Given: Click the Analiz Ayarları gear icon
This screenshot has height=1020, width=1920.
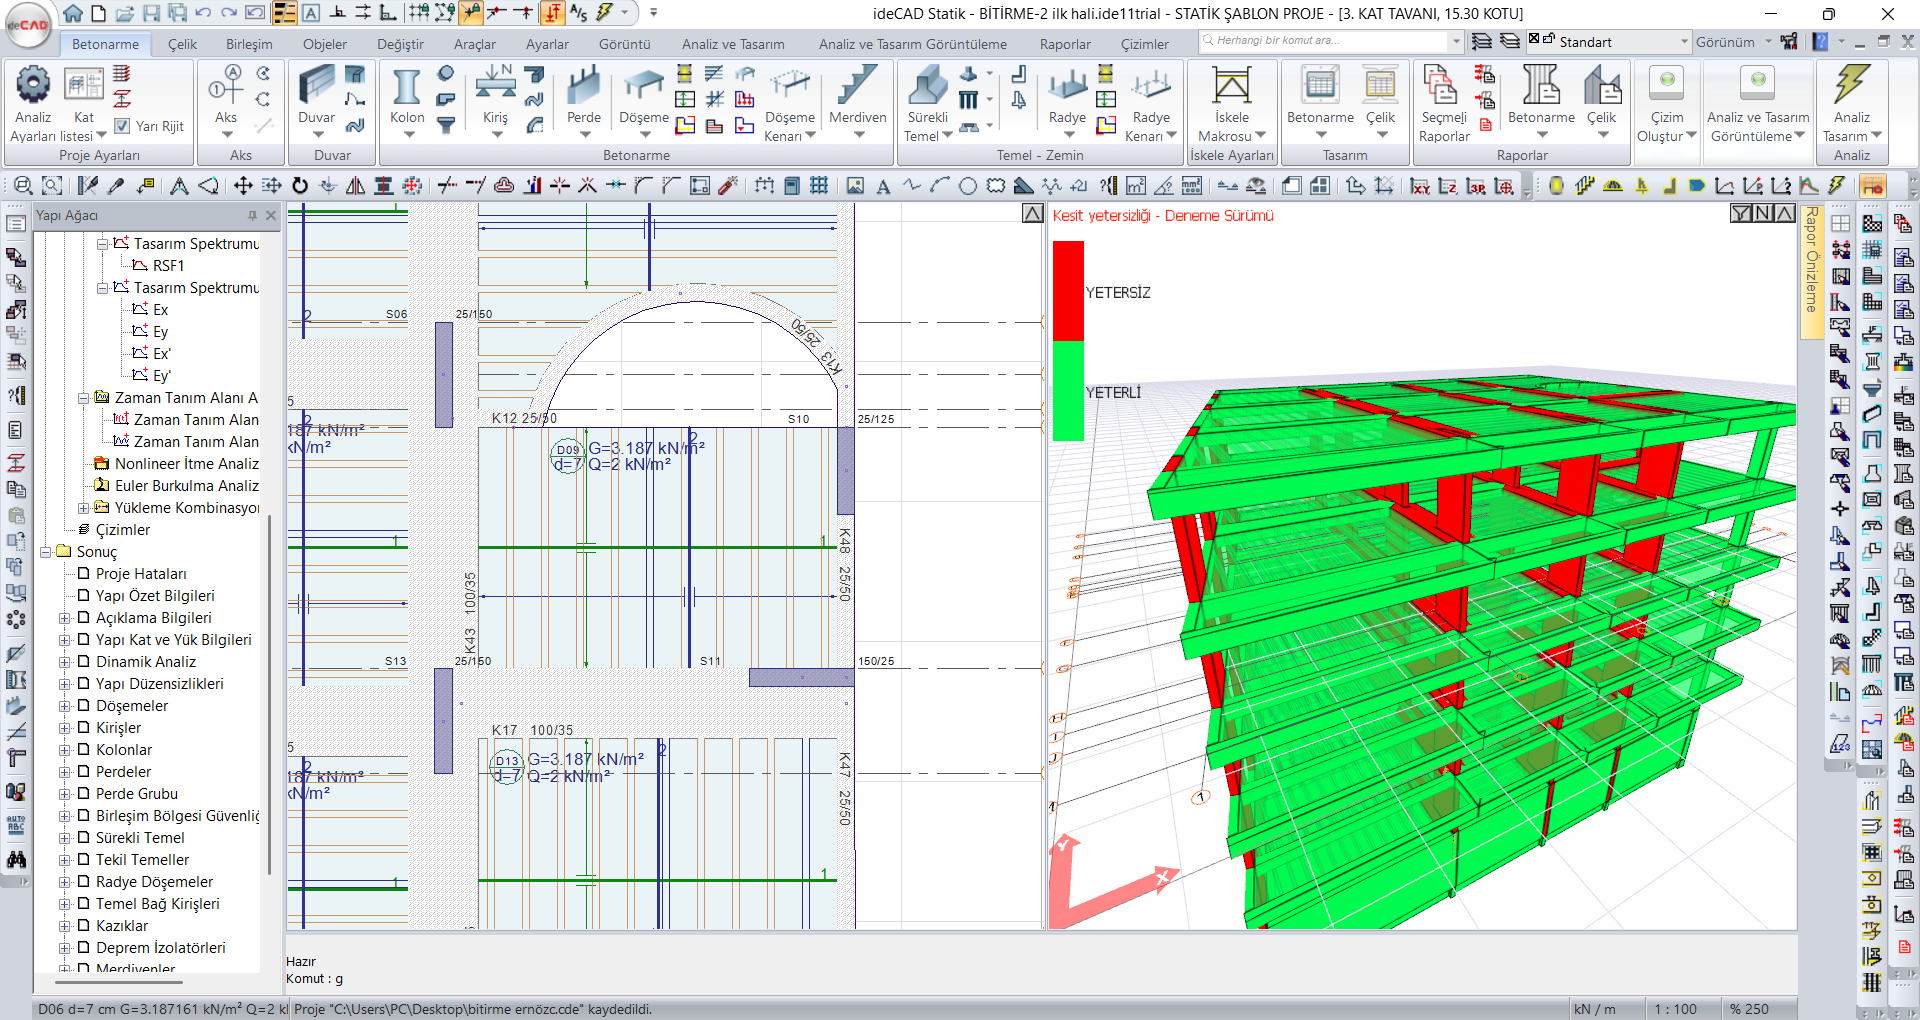Looking at the screenshot, I should tap(33, 86).
